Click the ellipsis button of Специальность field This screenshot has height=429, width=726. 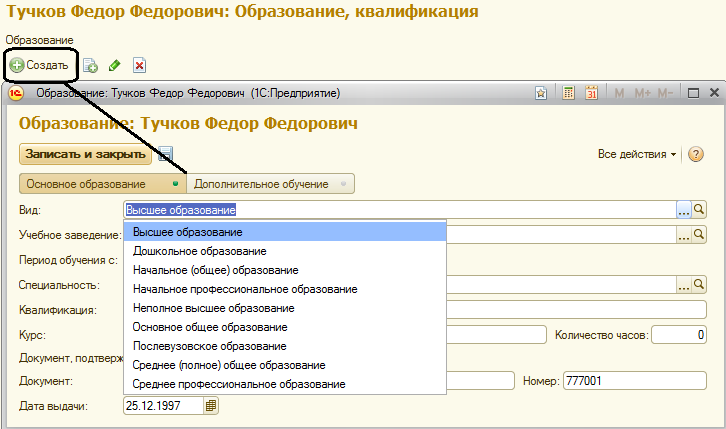point(684,285)
